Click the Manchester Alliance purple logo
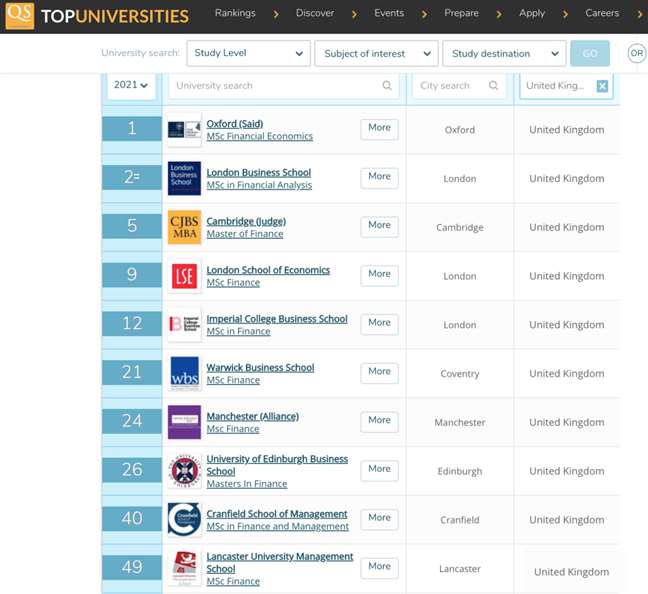This screenshot has width=648, height=594. pos(184,422)
